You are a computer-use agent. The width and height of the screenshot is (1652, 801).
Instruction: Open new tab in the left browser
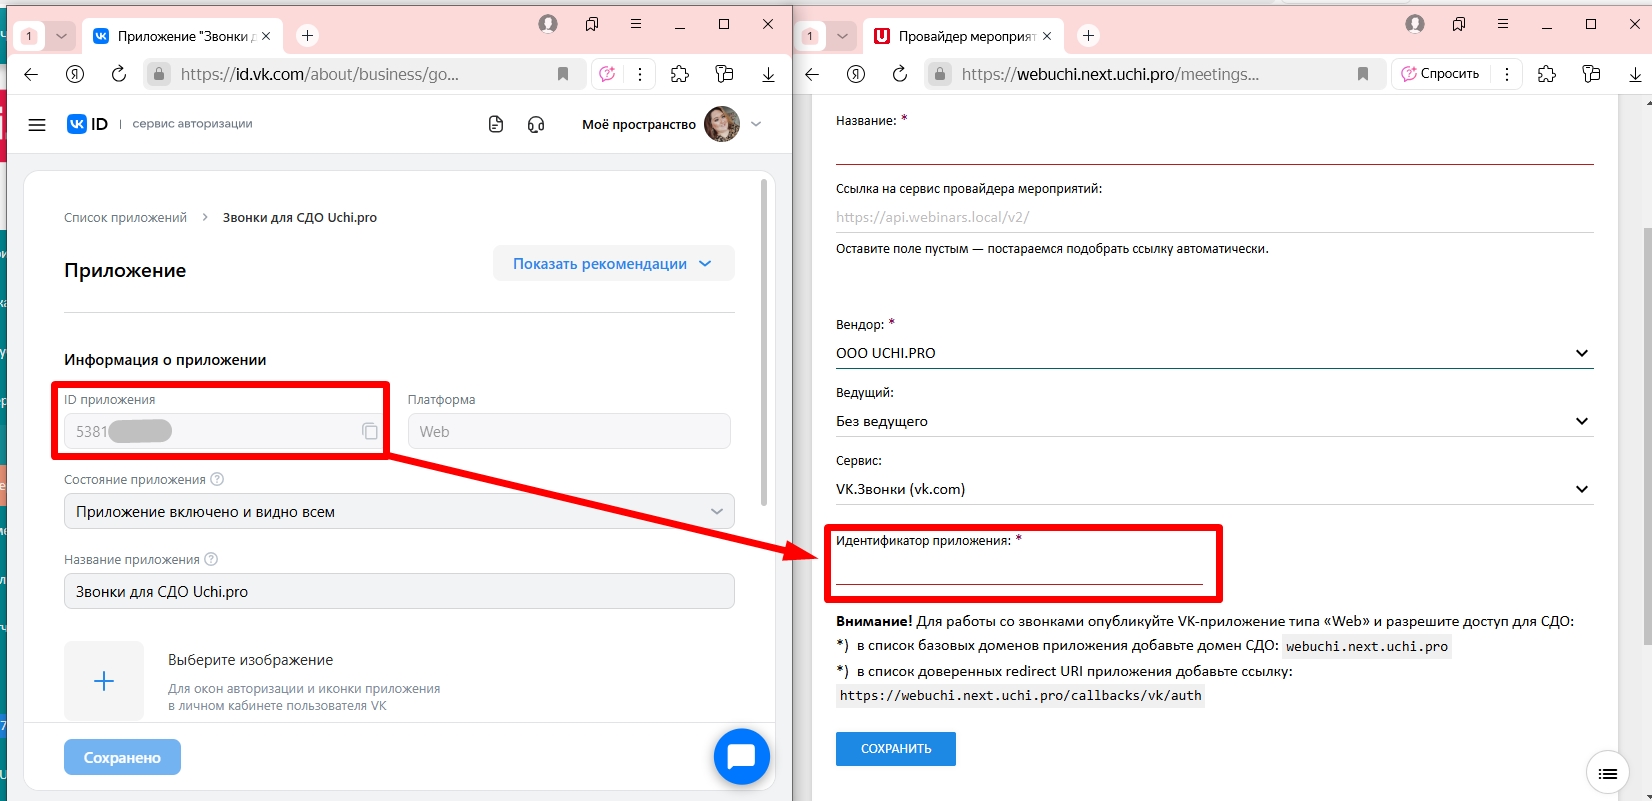tap(308, 36)
